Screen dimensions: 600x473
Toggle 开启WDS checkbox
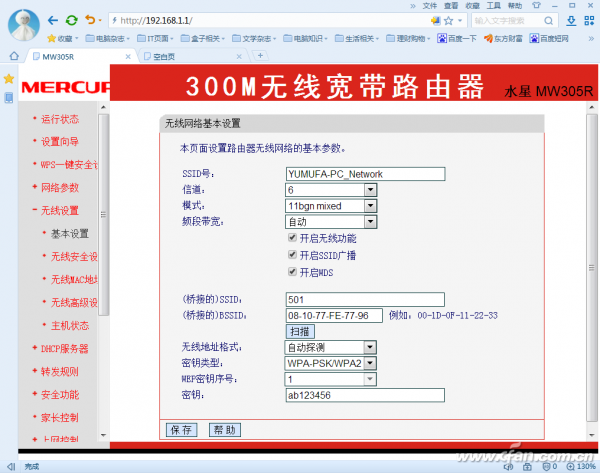coord(292,272)
